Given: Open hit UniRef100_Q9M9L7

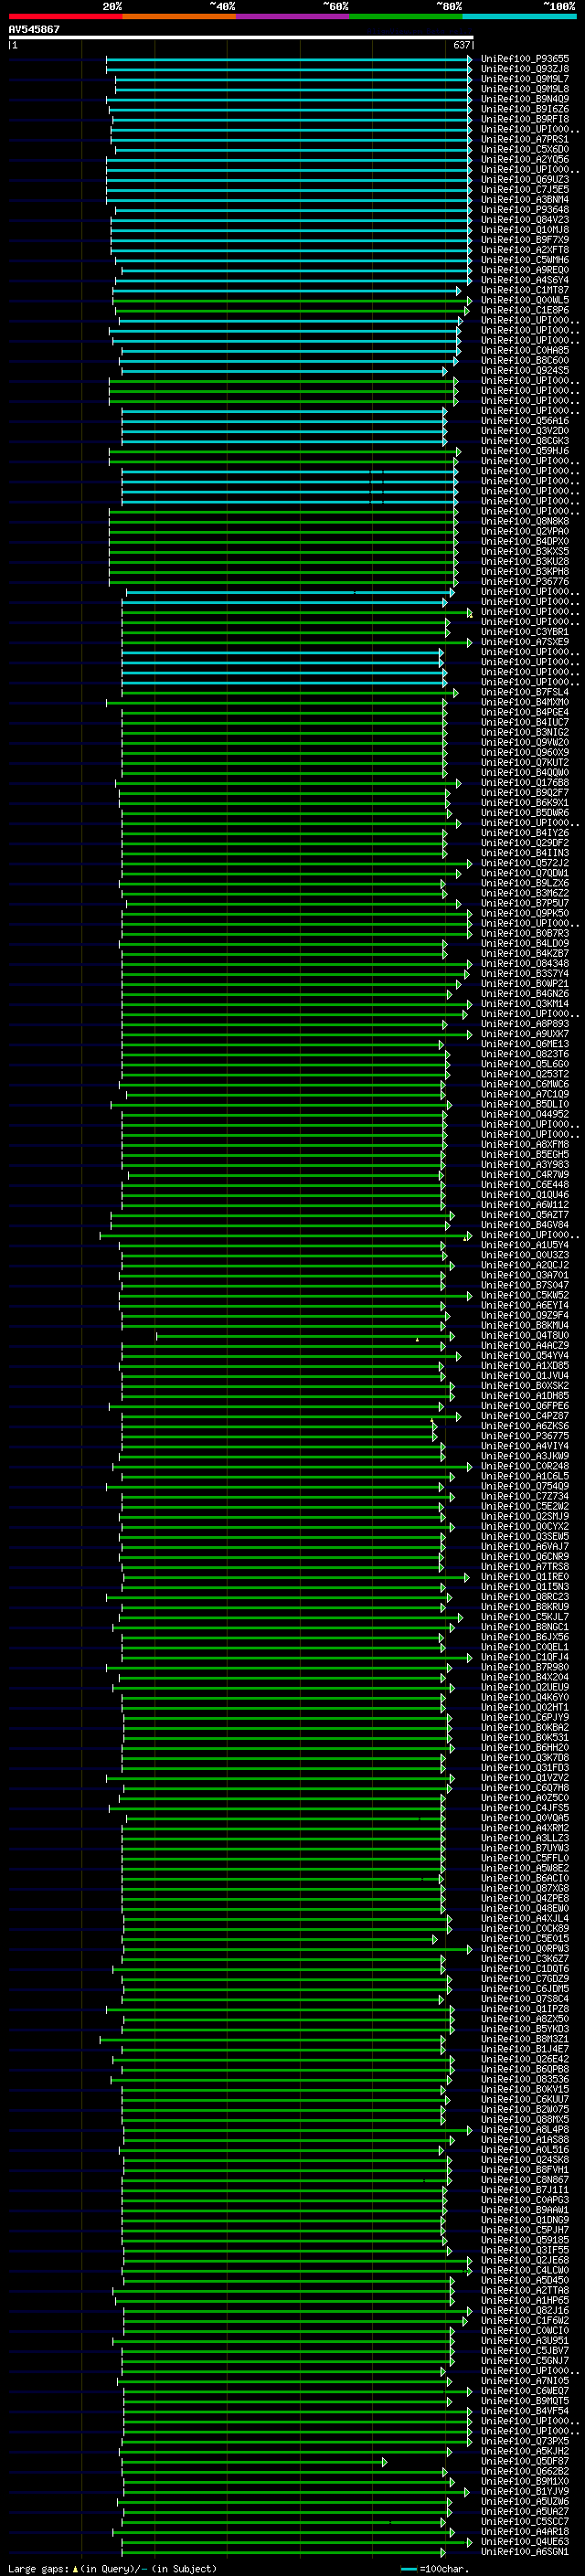Looking at the screenshot, I should coord(525,79).
